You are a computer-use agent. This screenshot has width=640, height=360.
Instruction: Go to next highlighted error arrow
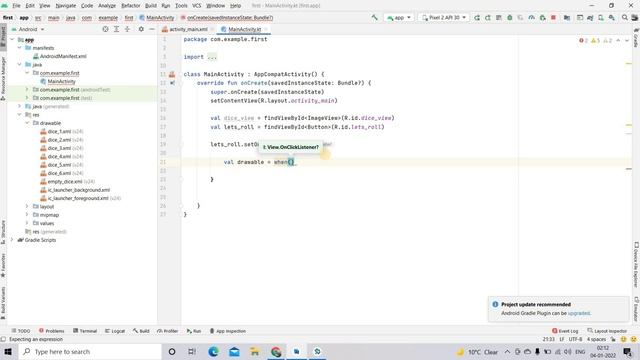627,40
